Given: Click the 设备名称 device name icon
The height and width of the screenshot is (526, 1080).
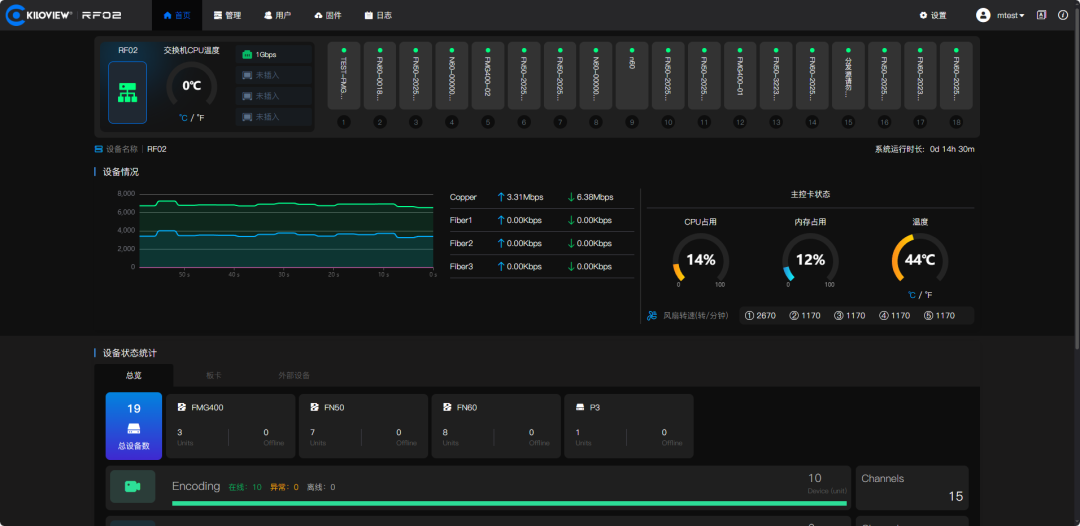Looking at the screenshot, I should (x=98, y=149).
